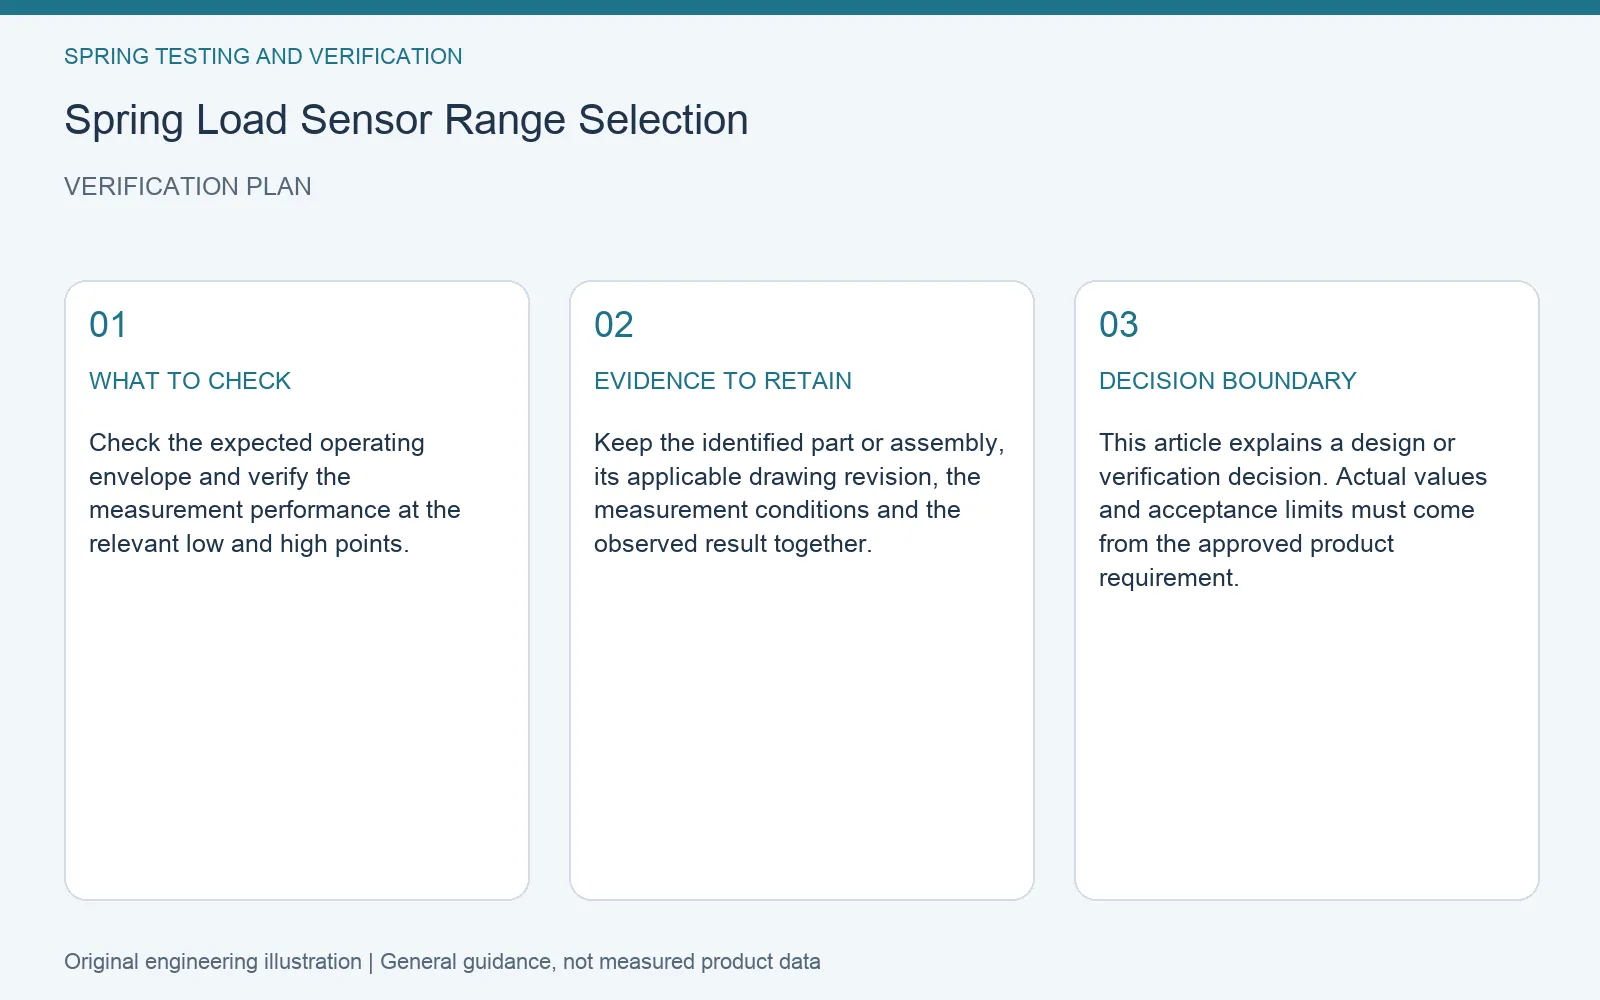
Task: Click the step number "01"
Action: coord(108,325)
